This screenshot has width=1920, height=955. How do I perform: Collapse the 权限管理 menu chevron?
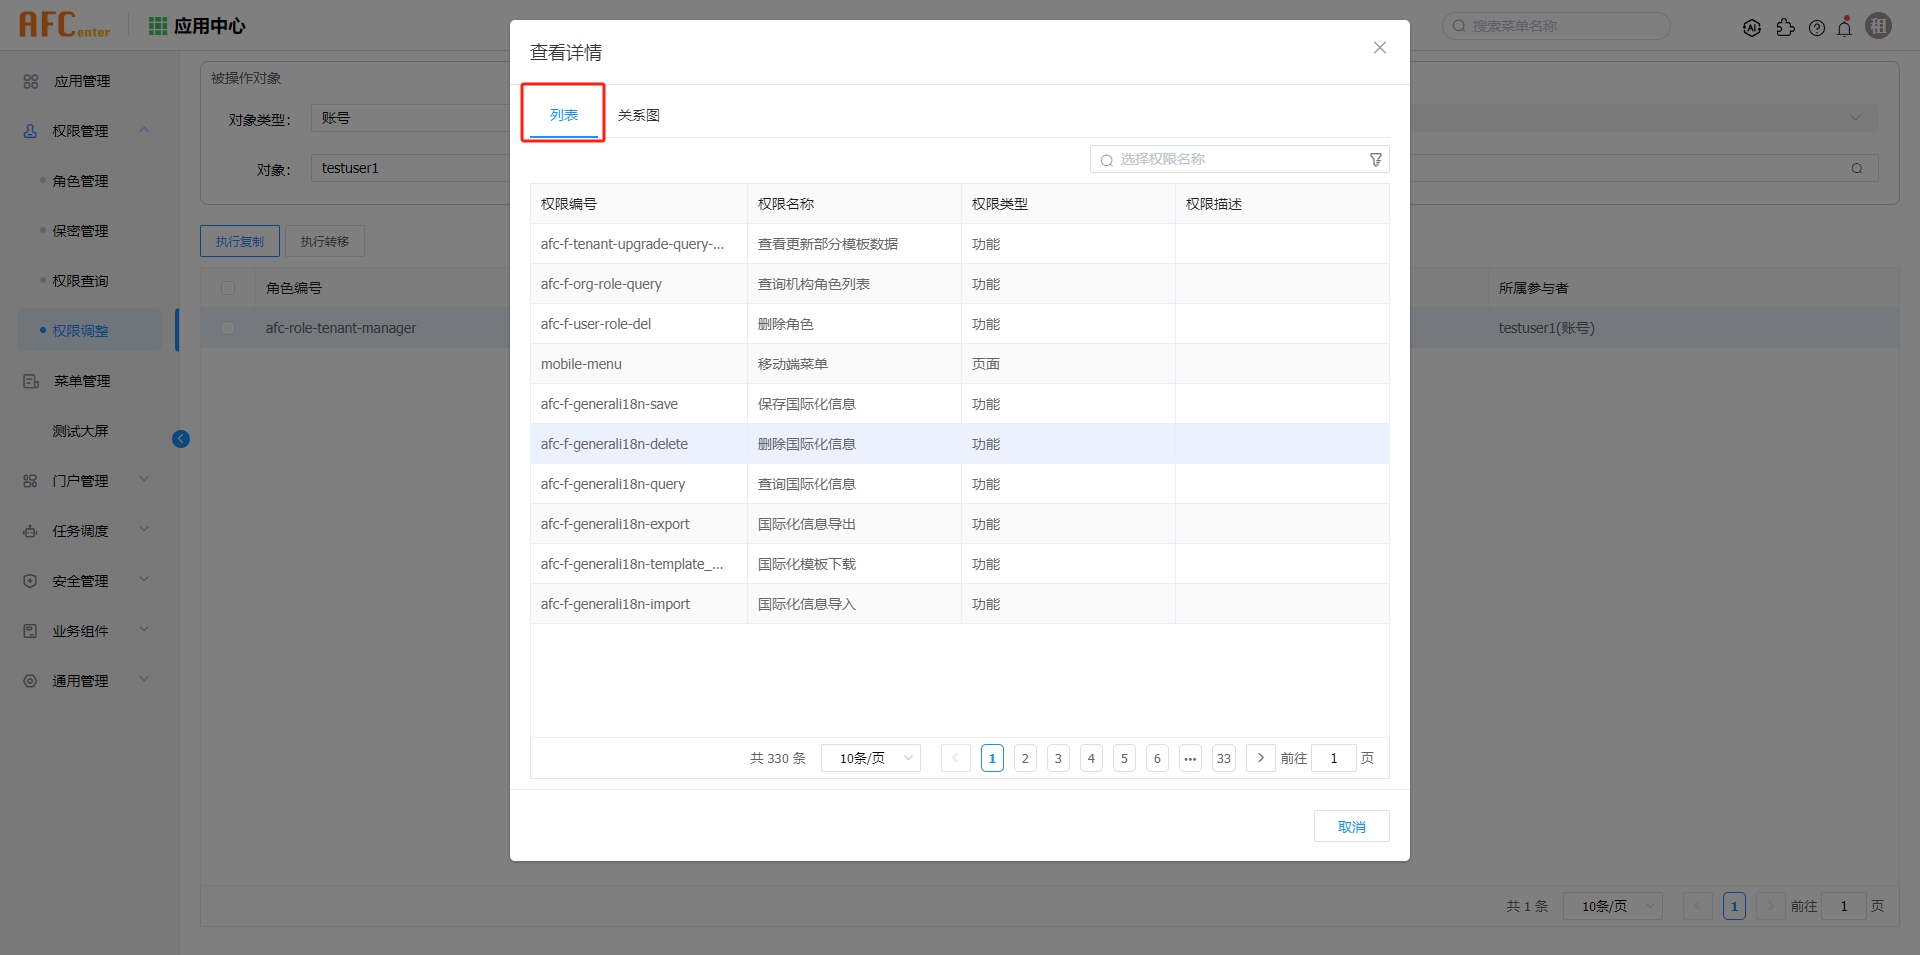(x=143, y=130)
